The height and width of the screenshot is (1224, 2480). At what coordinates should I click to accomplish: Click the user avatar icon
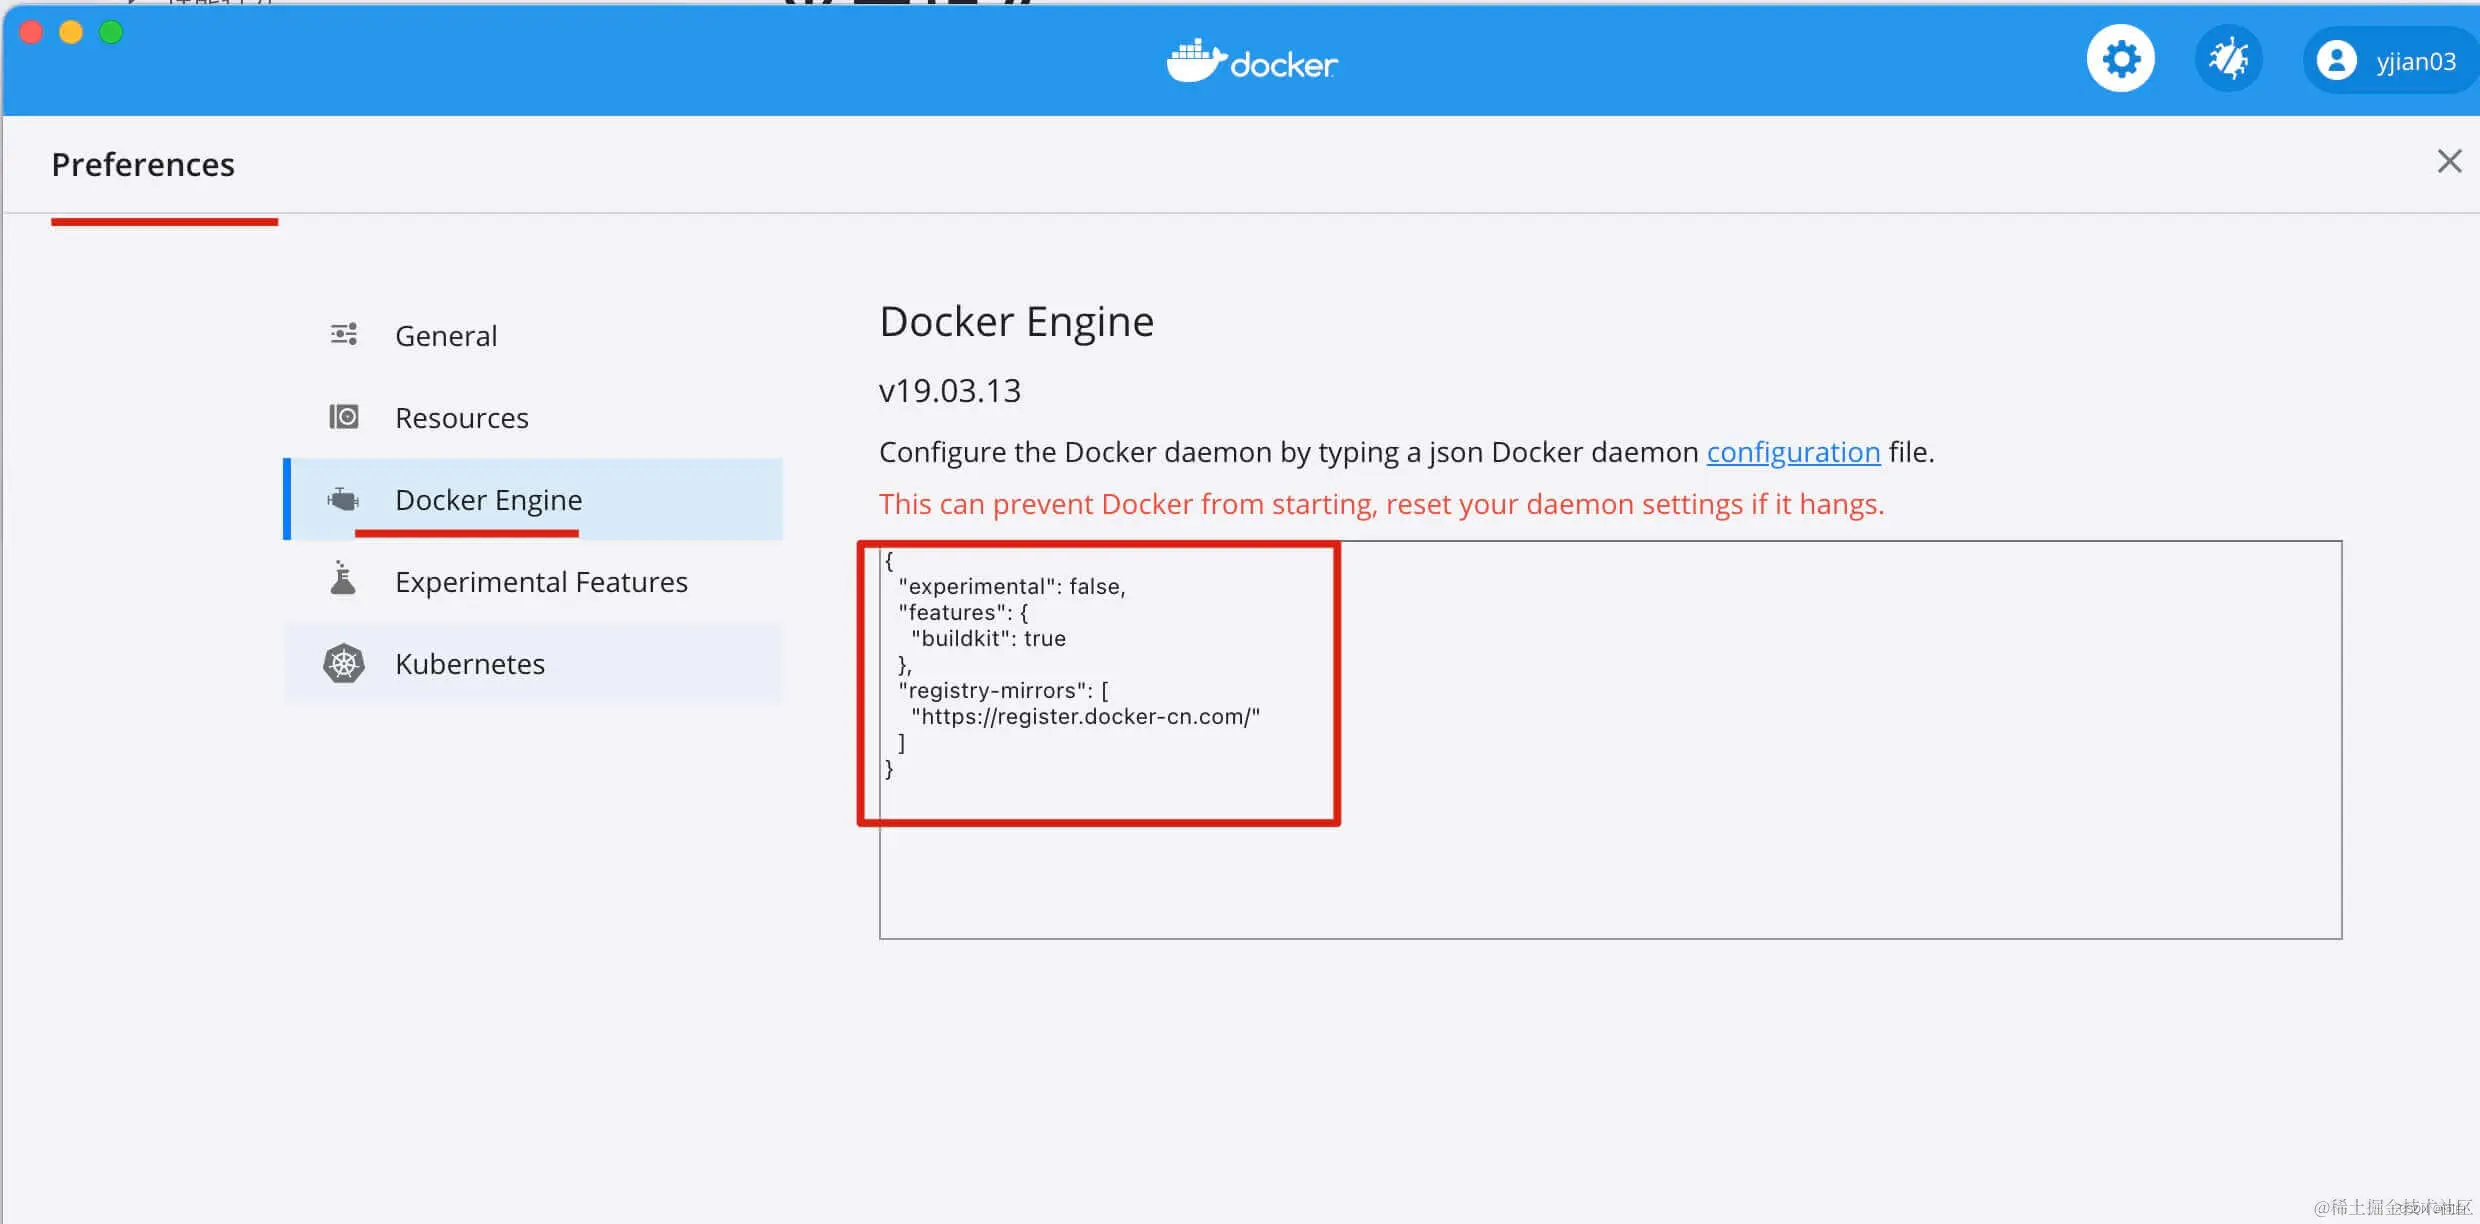click(2336, 61)
